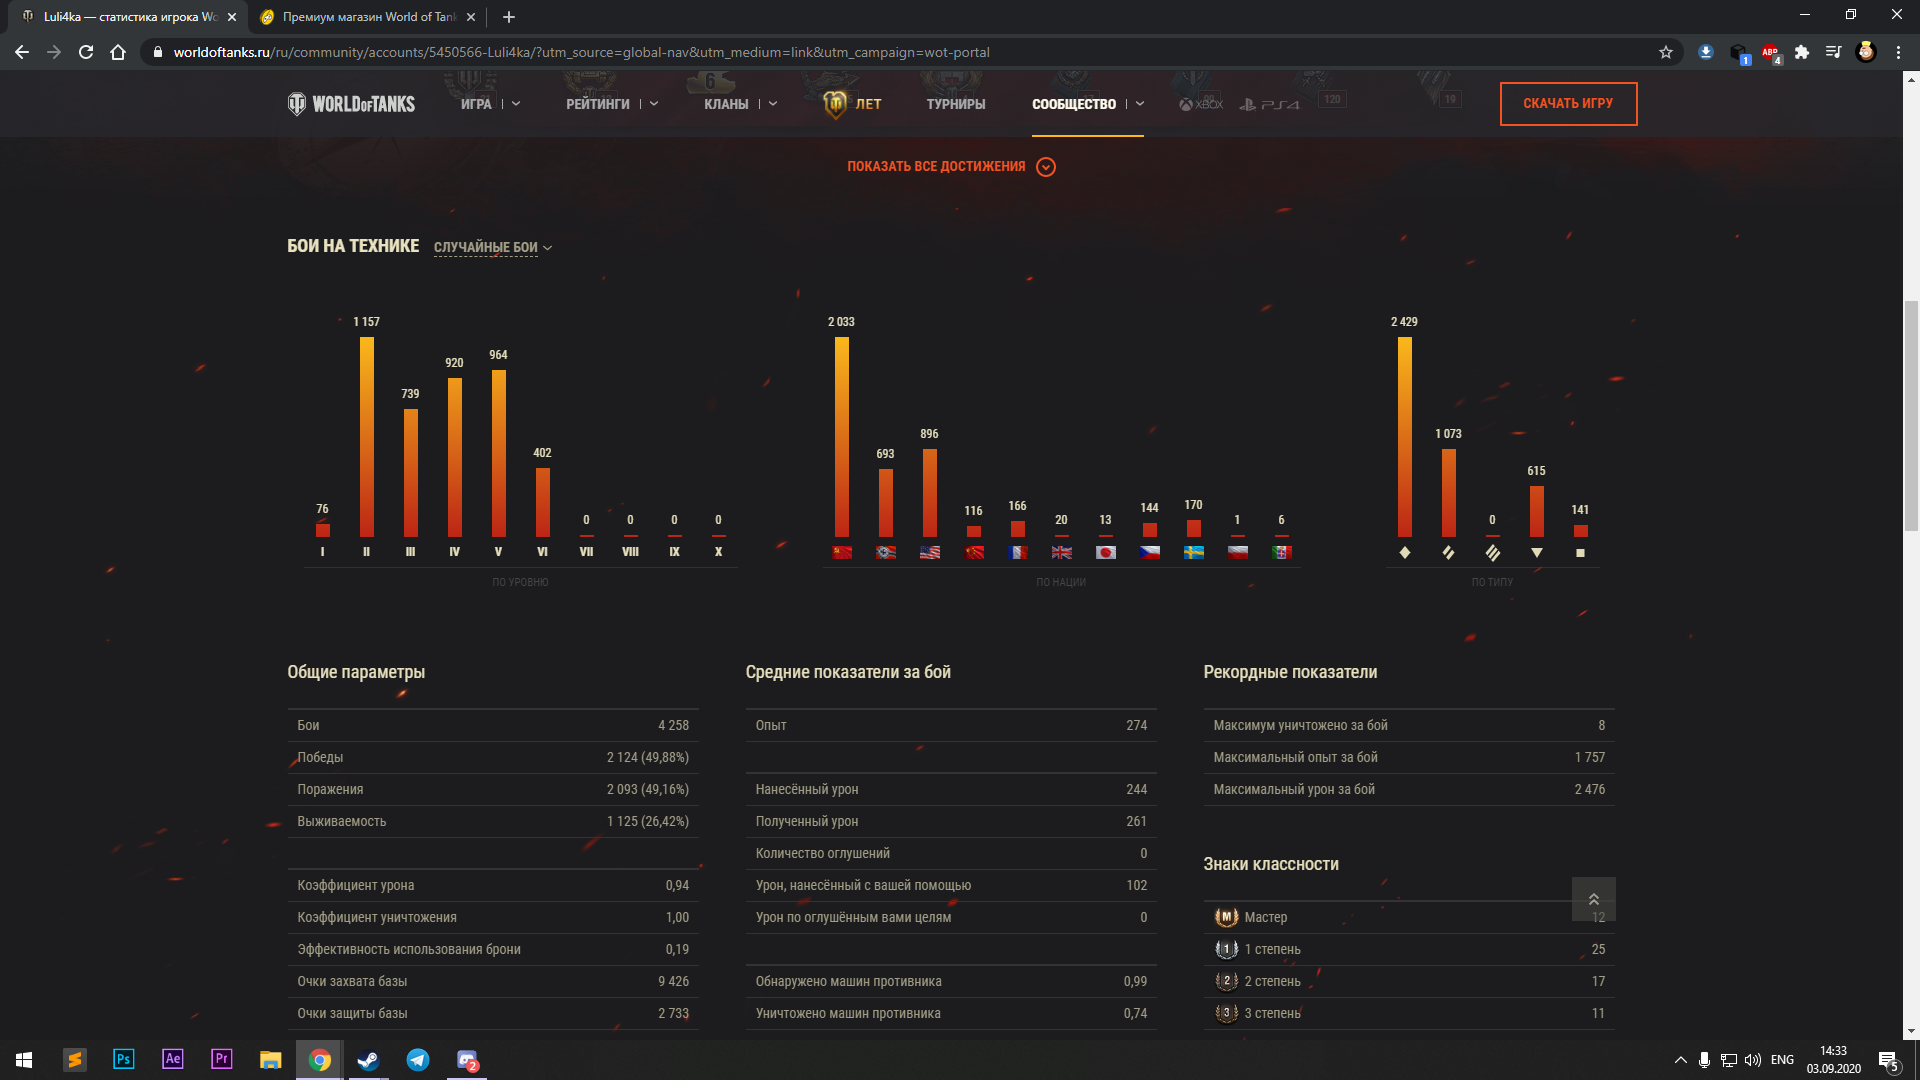Click the Победы value 2 124 (49,88%)
Viewport: 1920px width, 1080px height.
[647, 757]
